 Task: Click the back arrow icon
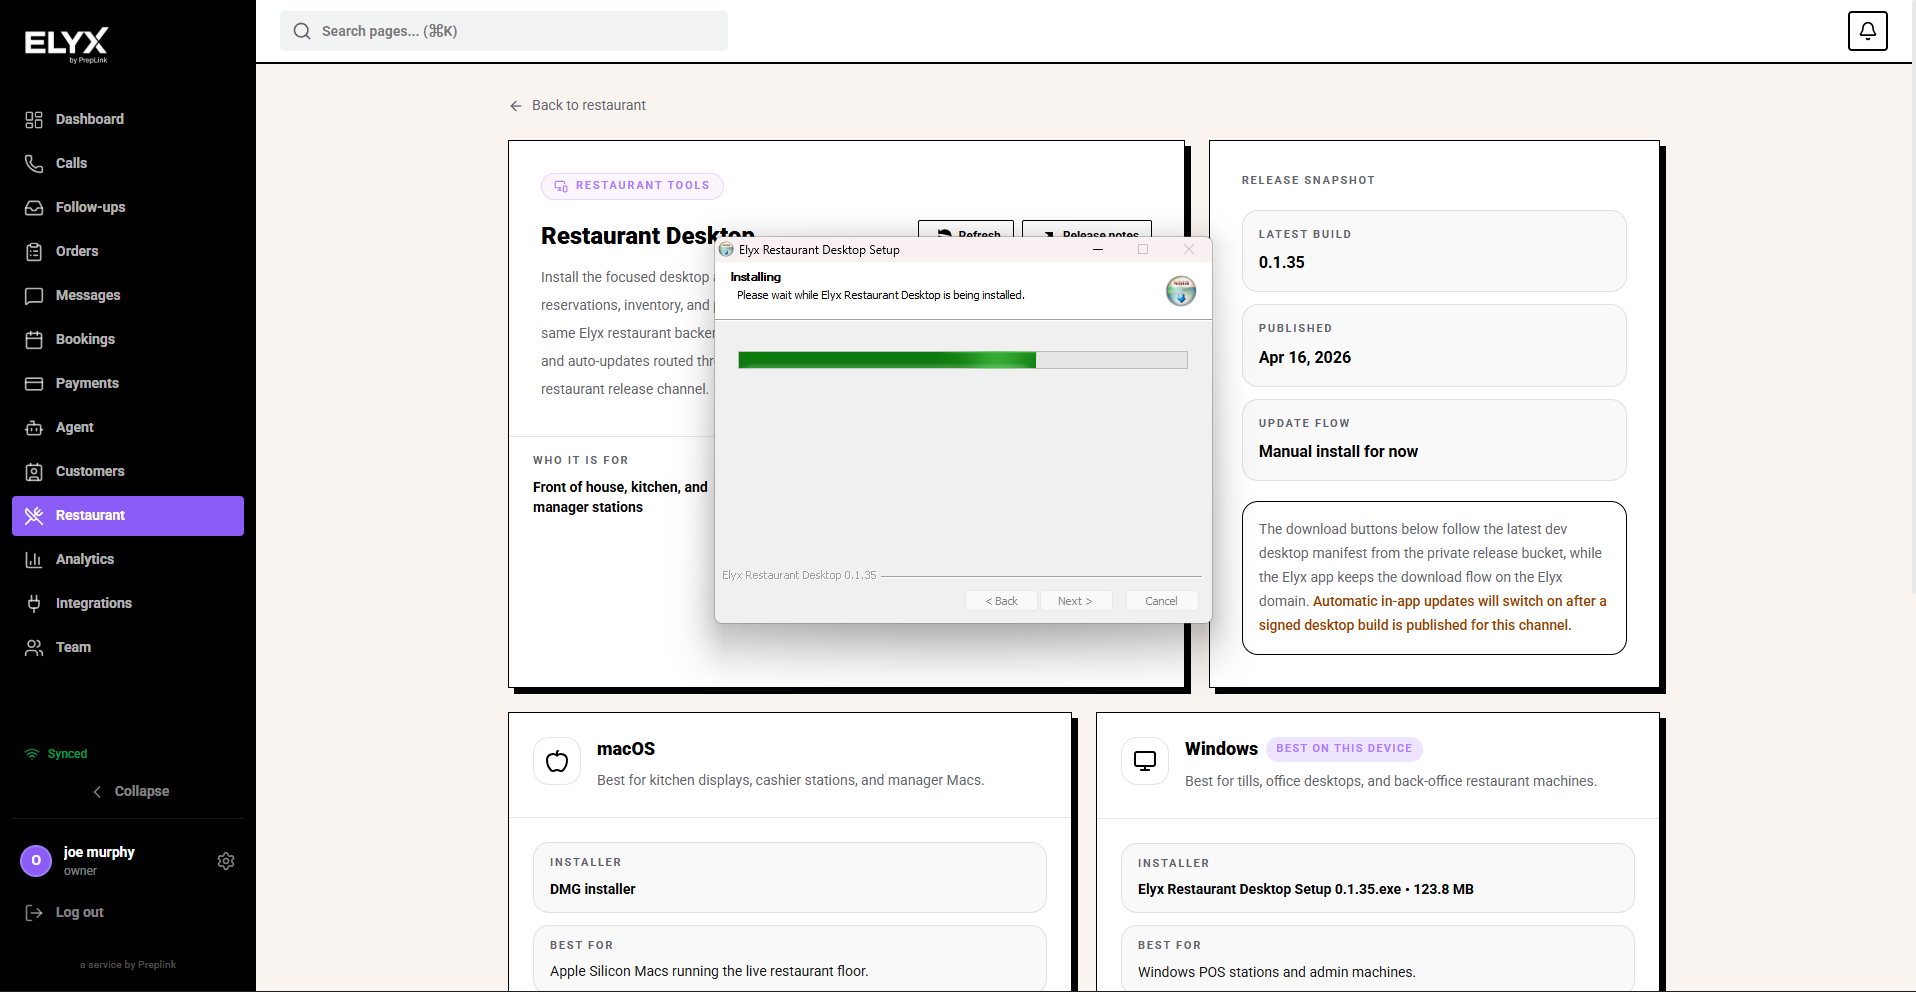pyautogui.click(x=516, y=106)
